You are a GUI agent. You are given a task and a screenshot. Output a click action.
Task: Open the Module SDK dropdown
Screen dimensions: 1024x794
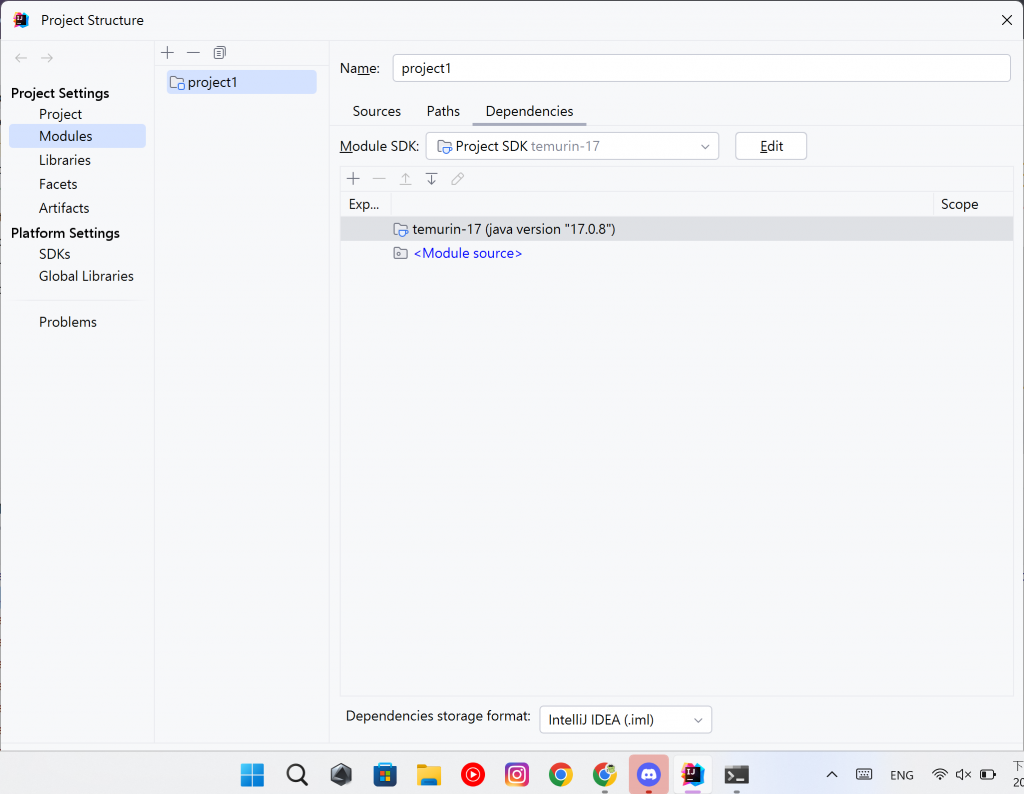click(572, 146)
